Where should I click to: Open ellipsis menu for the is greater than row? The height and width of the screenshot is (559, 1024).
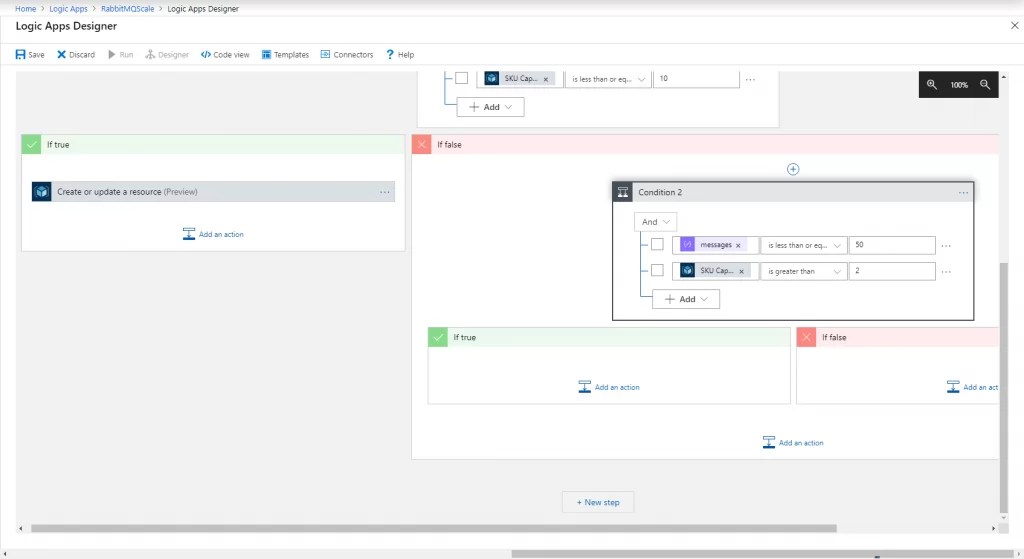946,271
